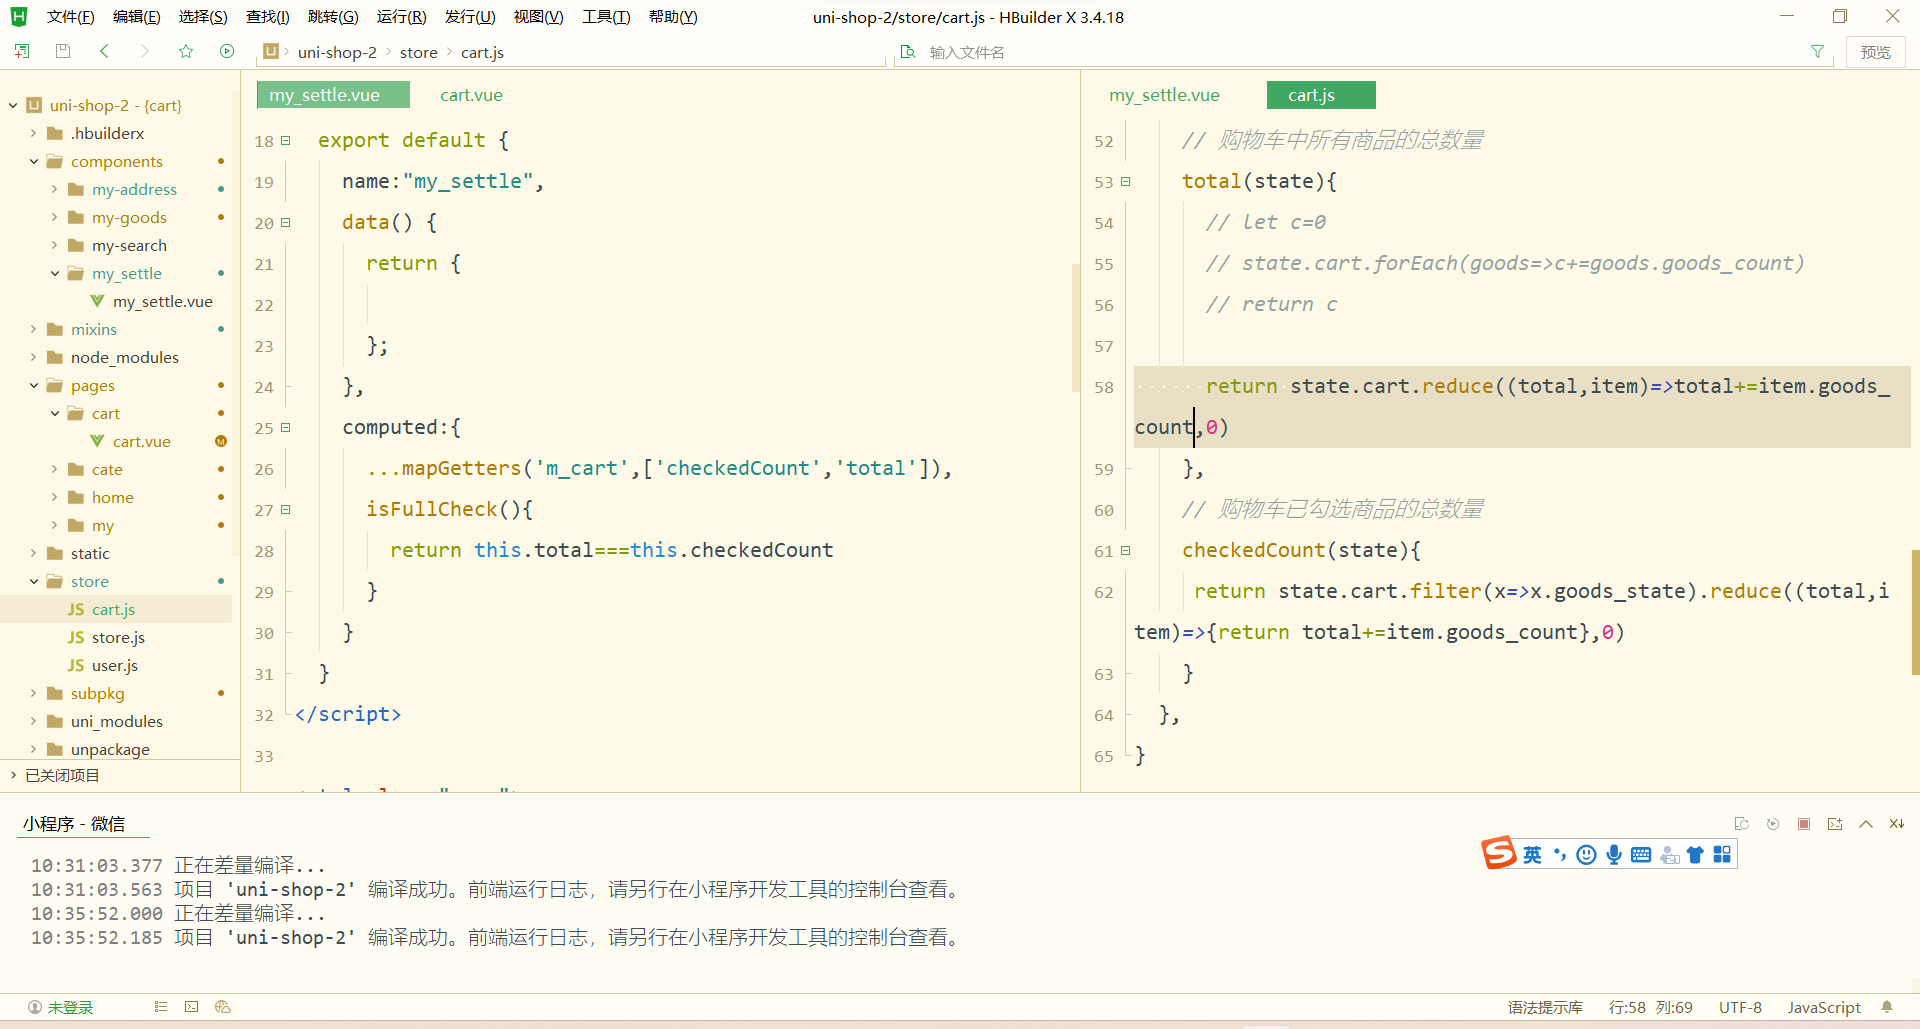This screenshot has width=1920, height=1029.
Task: Go forward using the right arrow icon
Action: [x=145, y=51]
